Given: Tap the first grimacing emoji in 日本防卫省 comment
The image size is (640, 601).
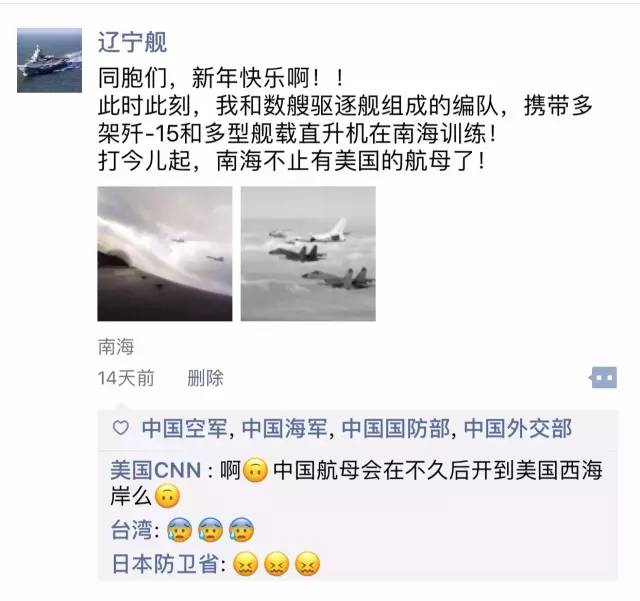Looking at the screenshot, I should click(245, 564).
